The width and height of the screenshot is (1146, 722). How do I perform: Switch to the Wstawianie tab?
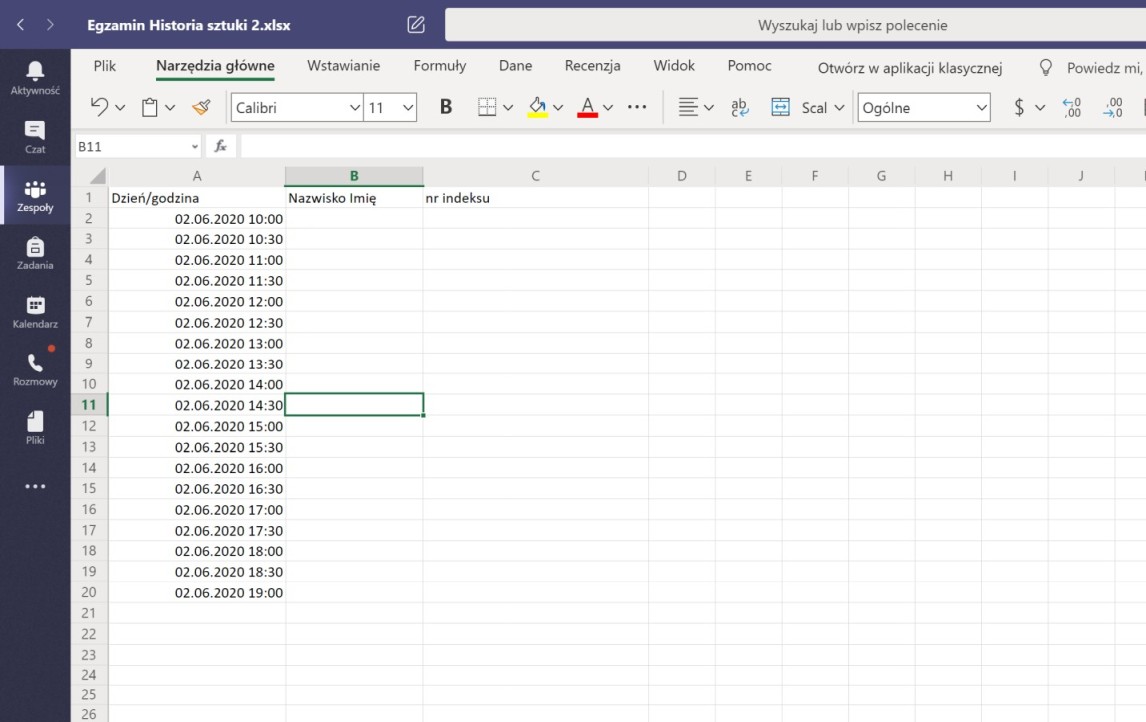pos(344,66)
